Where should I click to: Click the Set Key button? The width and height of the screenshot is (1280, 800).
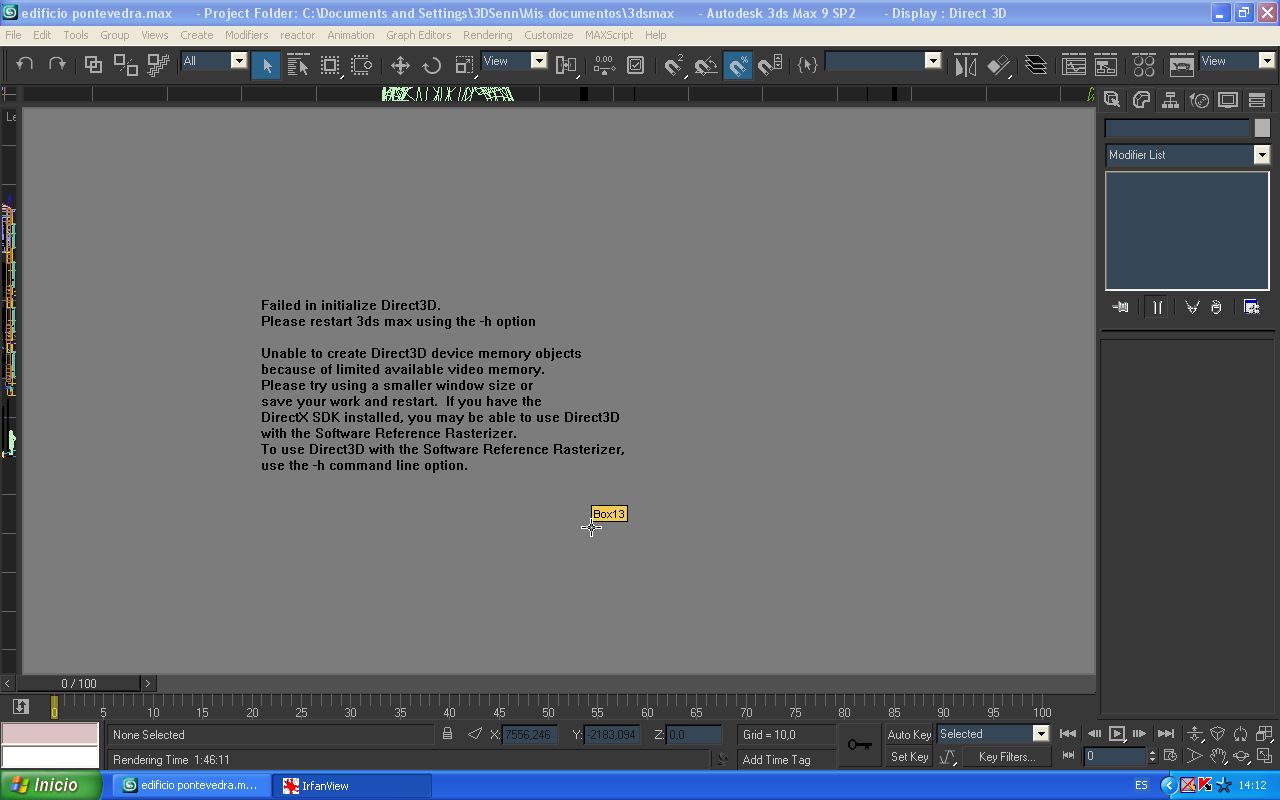point(909,757)
